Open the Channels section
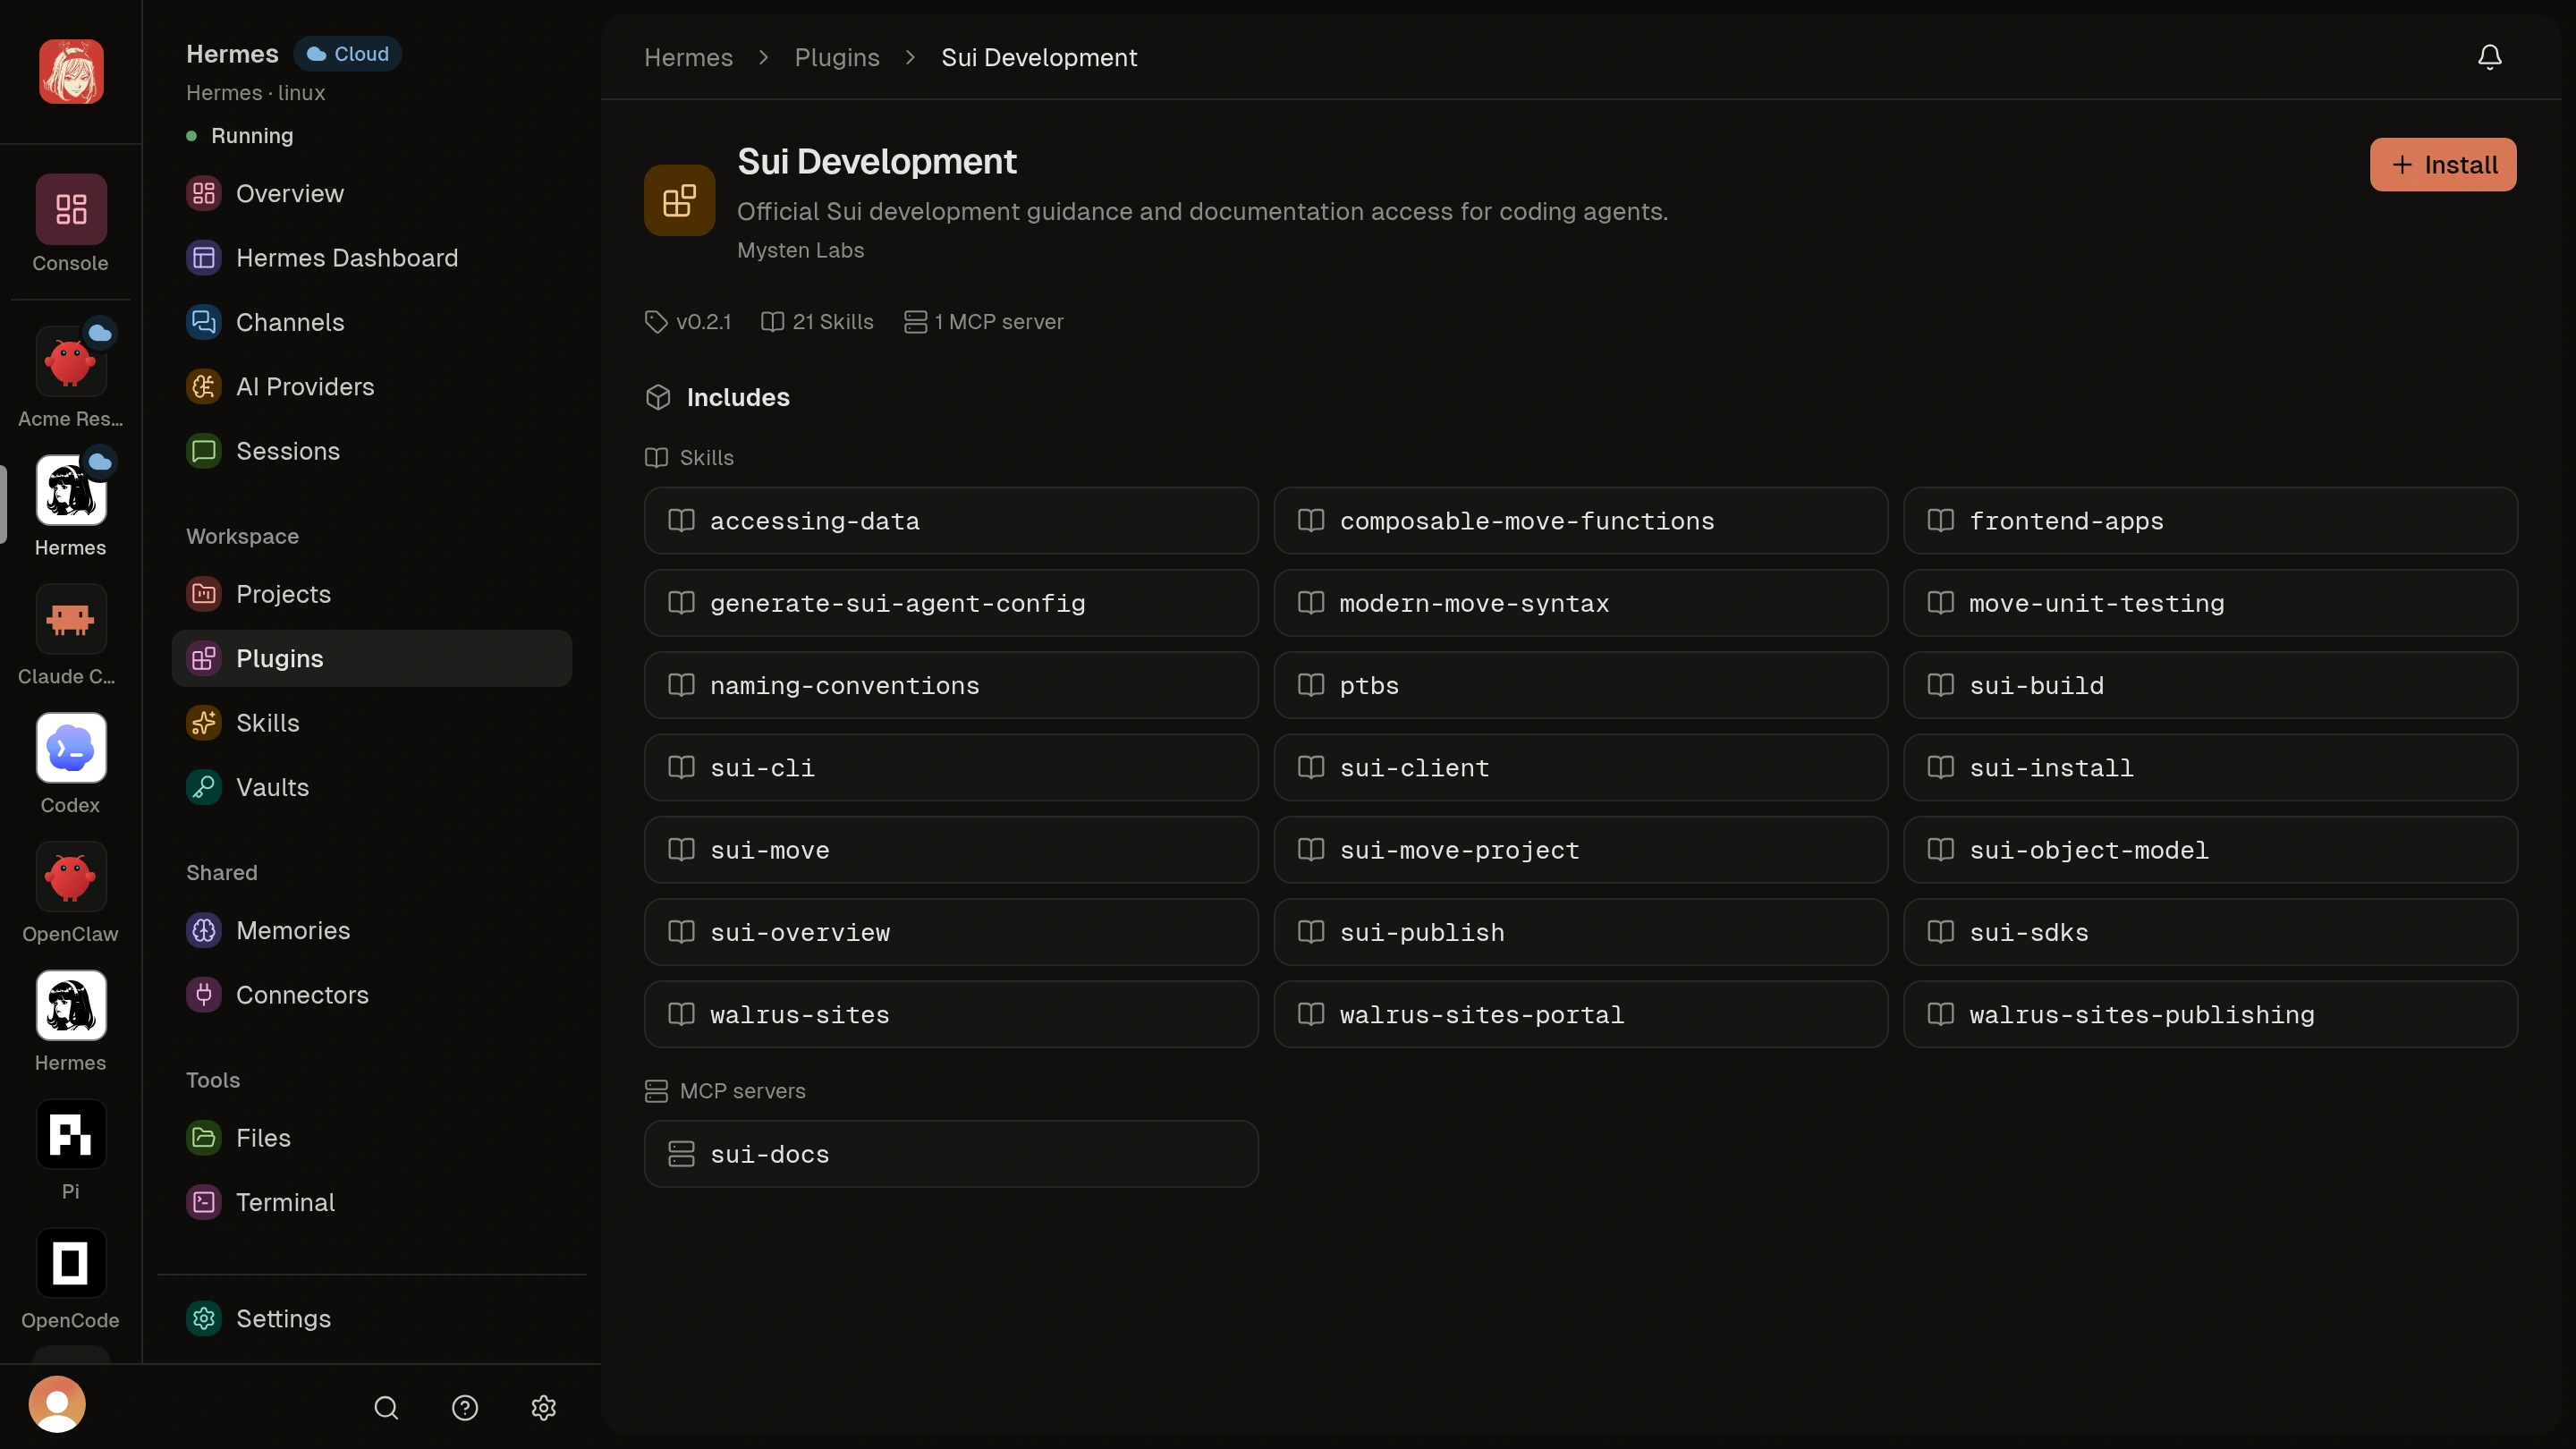Viewport: 2576px width, 1449px height. click(372, 322)
